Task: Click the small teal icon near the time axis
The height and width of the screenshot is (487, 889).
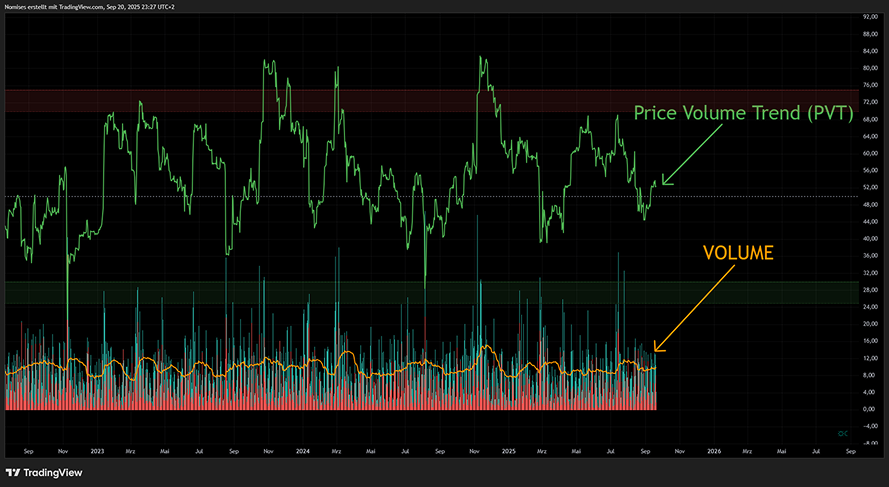Action: click(x=843, y=433)
